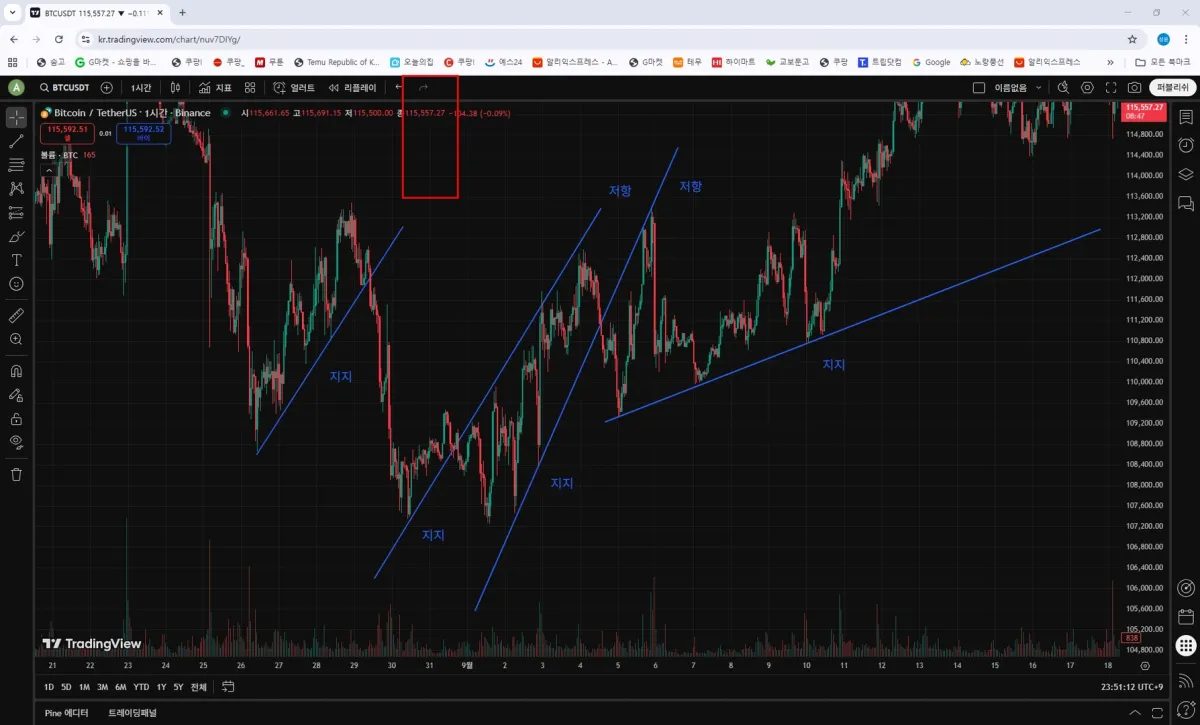Image resolution: width=1200 pixels, height=725 pixels.
Task: Open the Google bookmark
Action: pyautogui.click(x=931, y=62)
